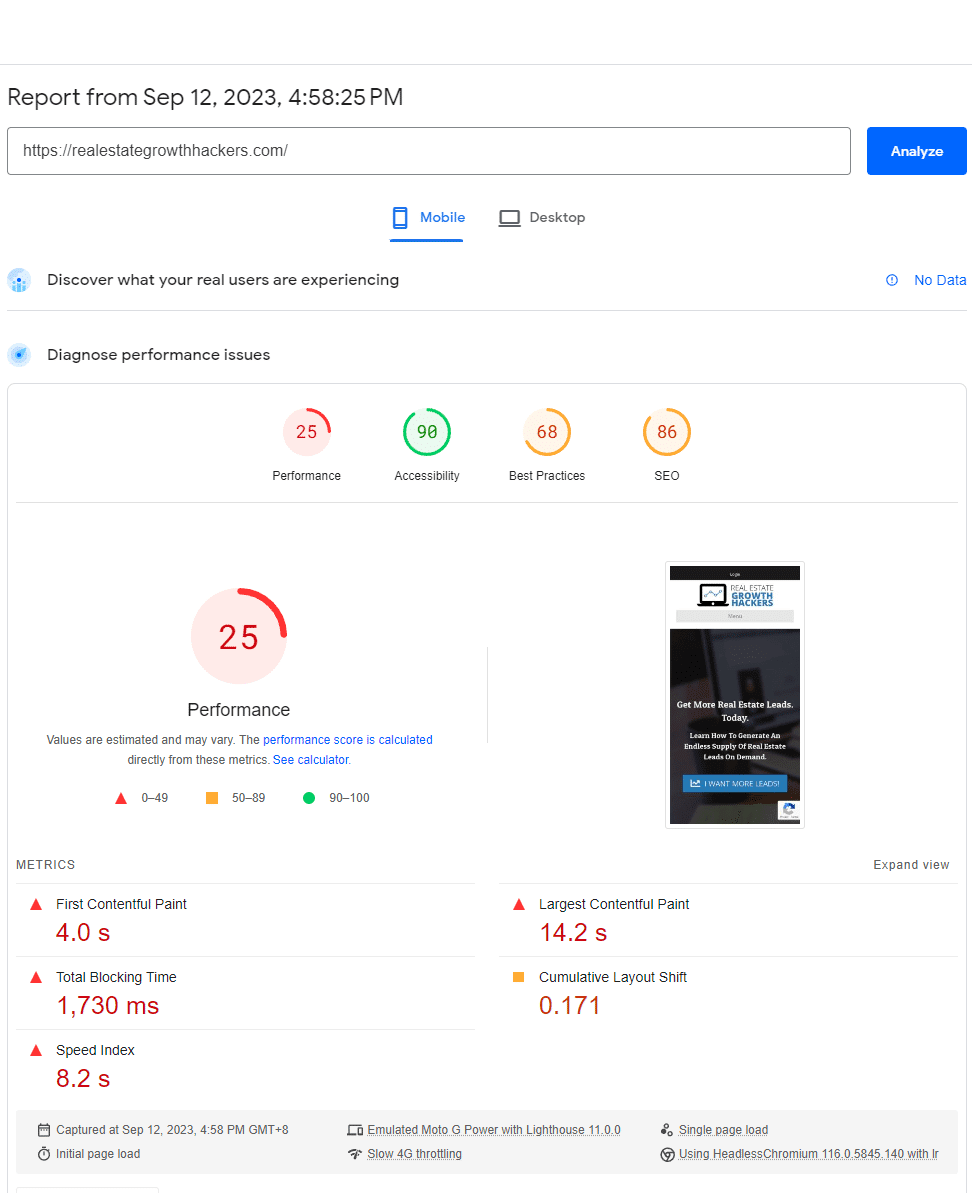Image resolution: width=972 pixels, height=1193 pixels.
Task: Click the Best Practices gauge showing 68
Action: pos(547,432)
